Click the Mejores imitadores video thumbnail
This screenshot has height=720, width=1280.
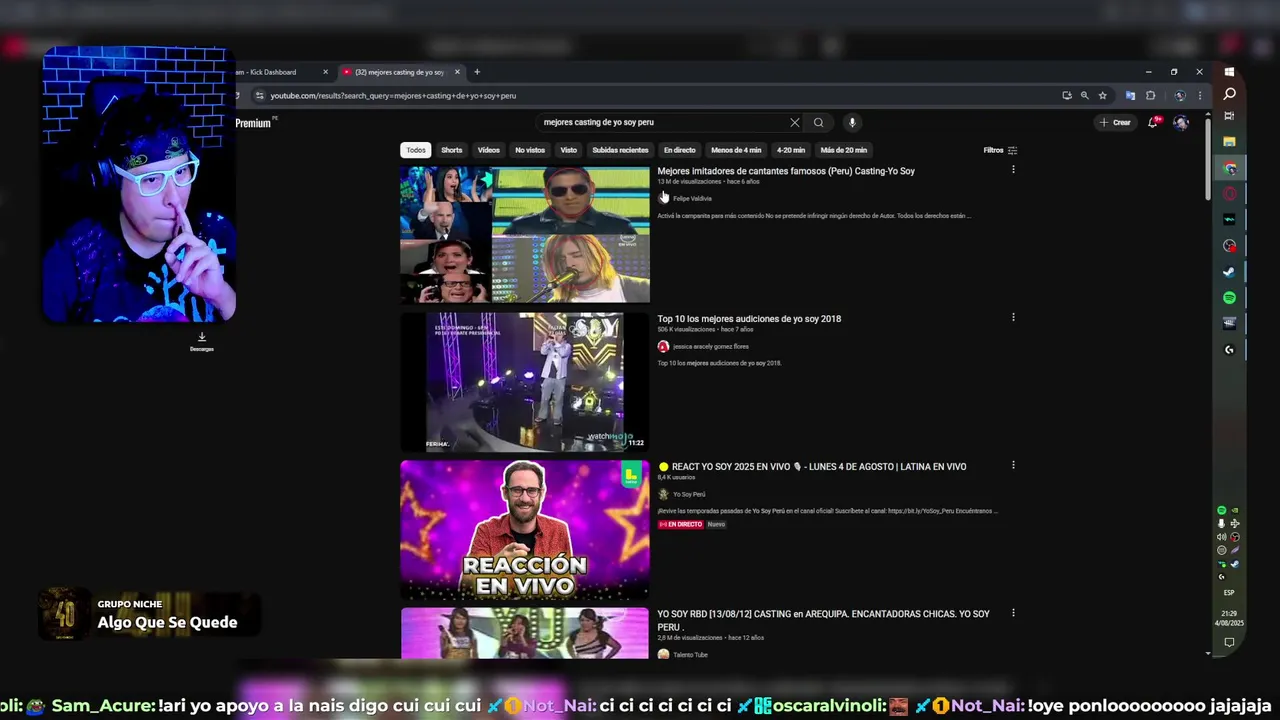point(525,234)
